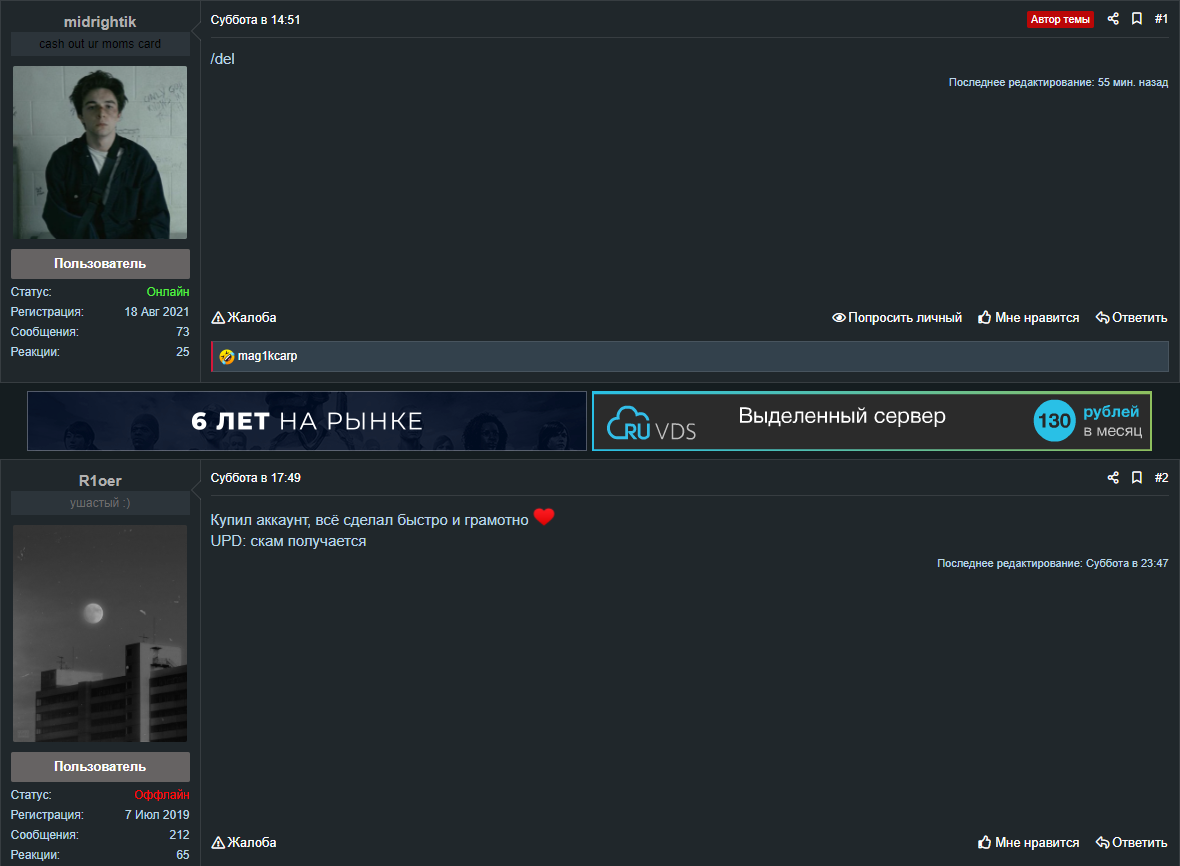Viewport: 1180px width, 866px height.
Task: Like R1oer's post with Мне нравится
Action: (x=1029, y=843)
